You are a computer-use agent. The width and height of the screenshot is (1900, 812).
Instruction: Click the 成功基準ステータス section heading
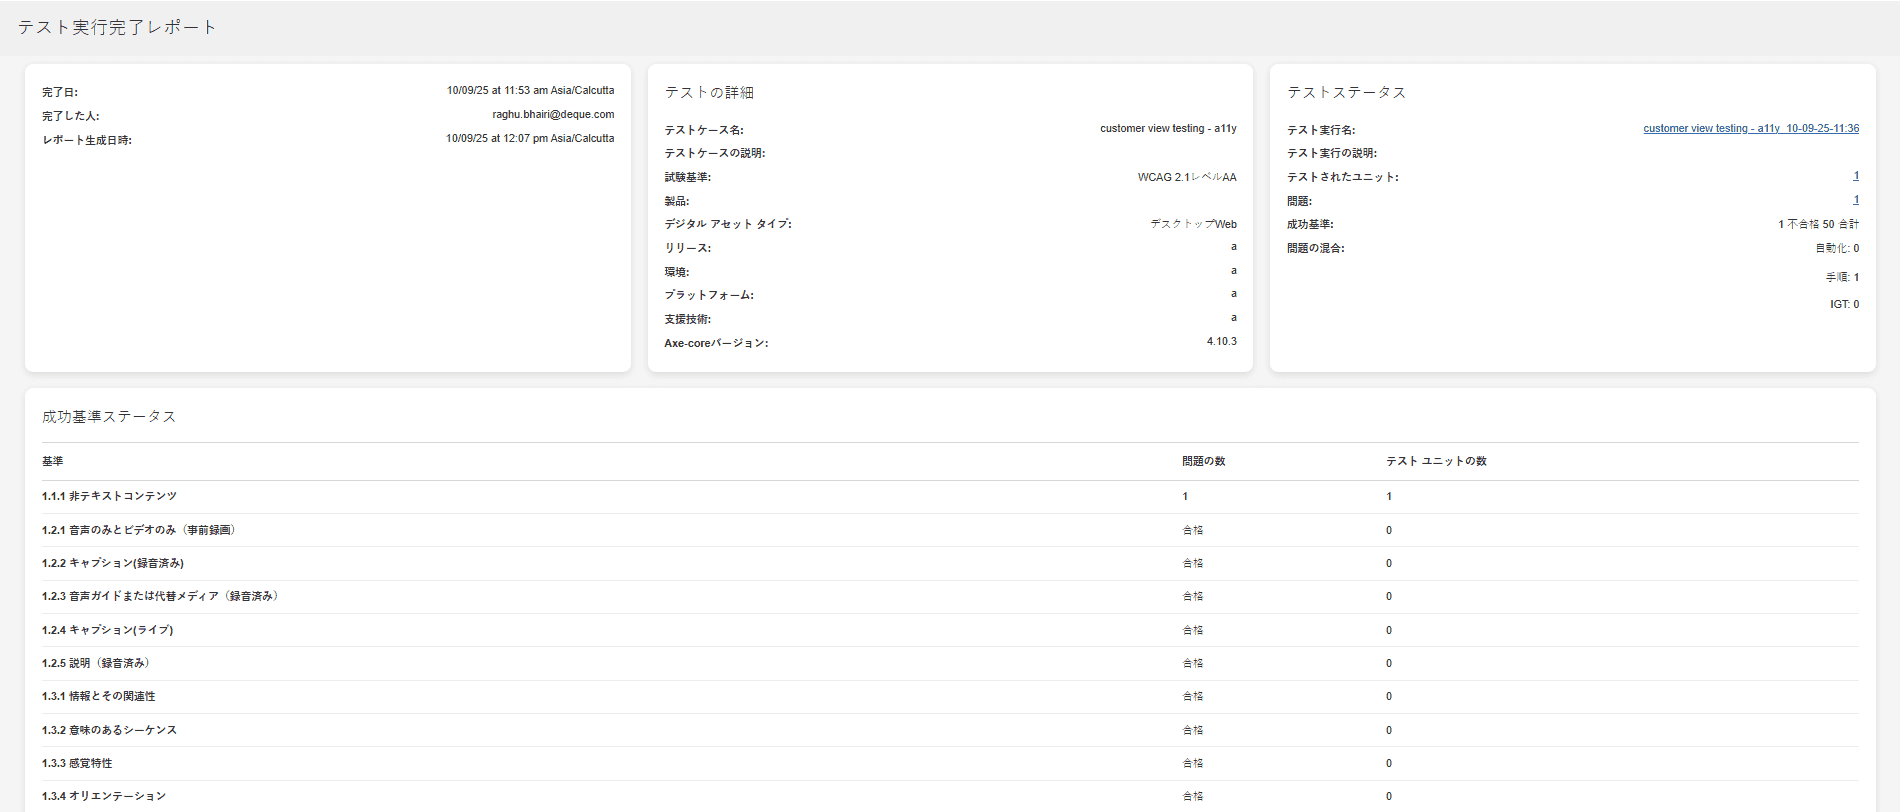pos(109,416)
